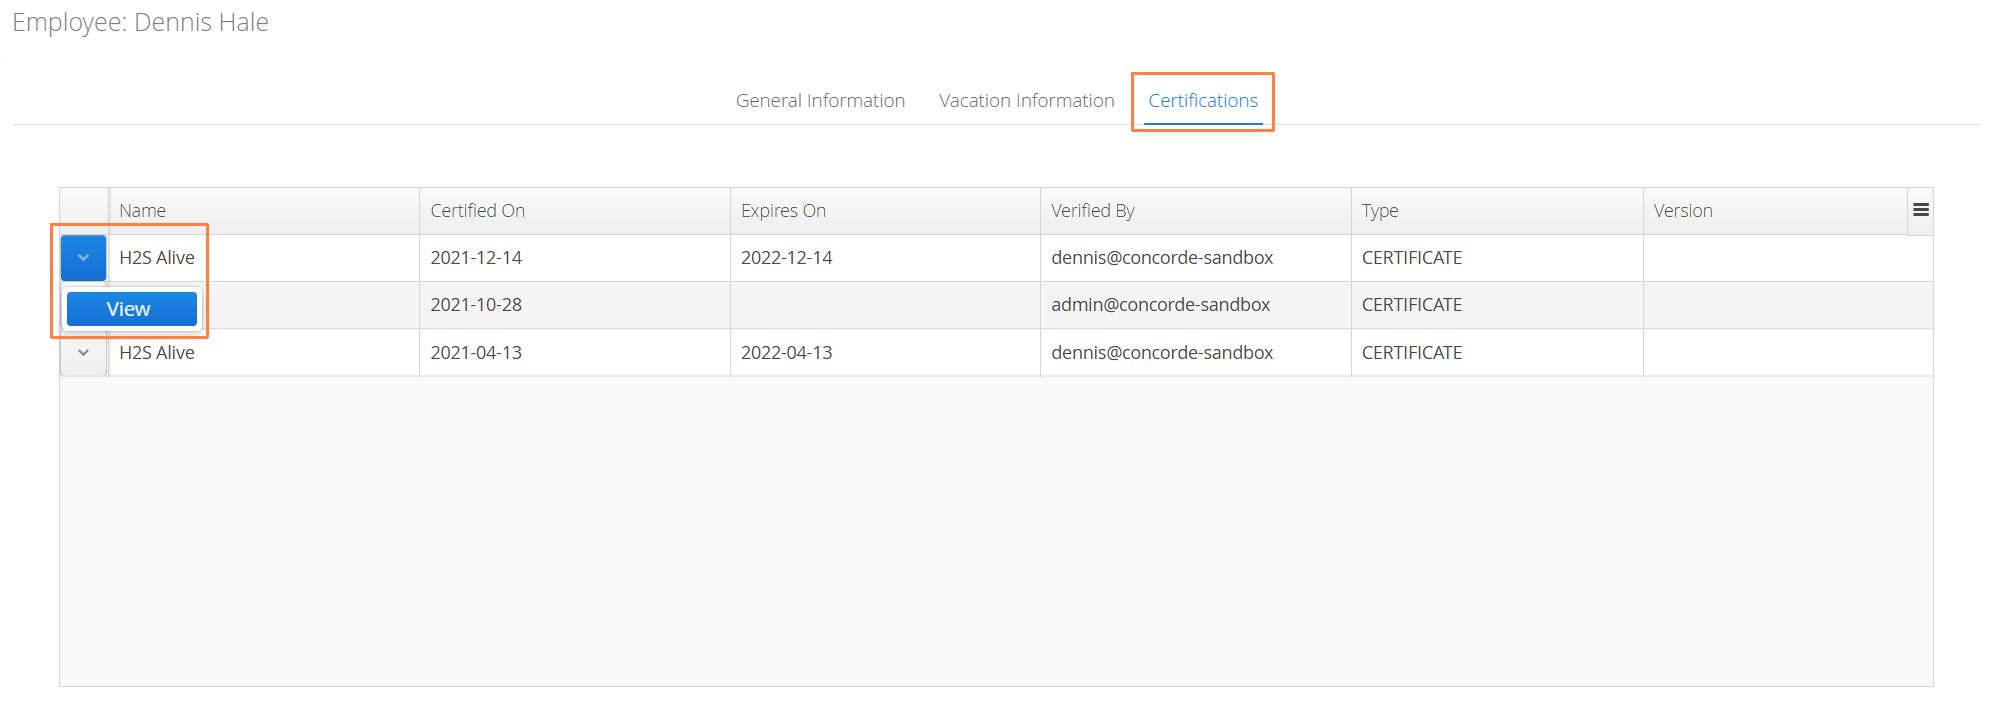
Task: Click dennis@concorde-sandbox in the 2021-12-14 row
Action: [x=1162, y=258]
